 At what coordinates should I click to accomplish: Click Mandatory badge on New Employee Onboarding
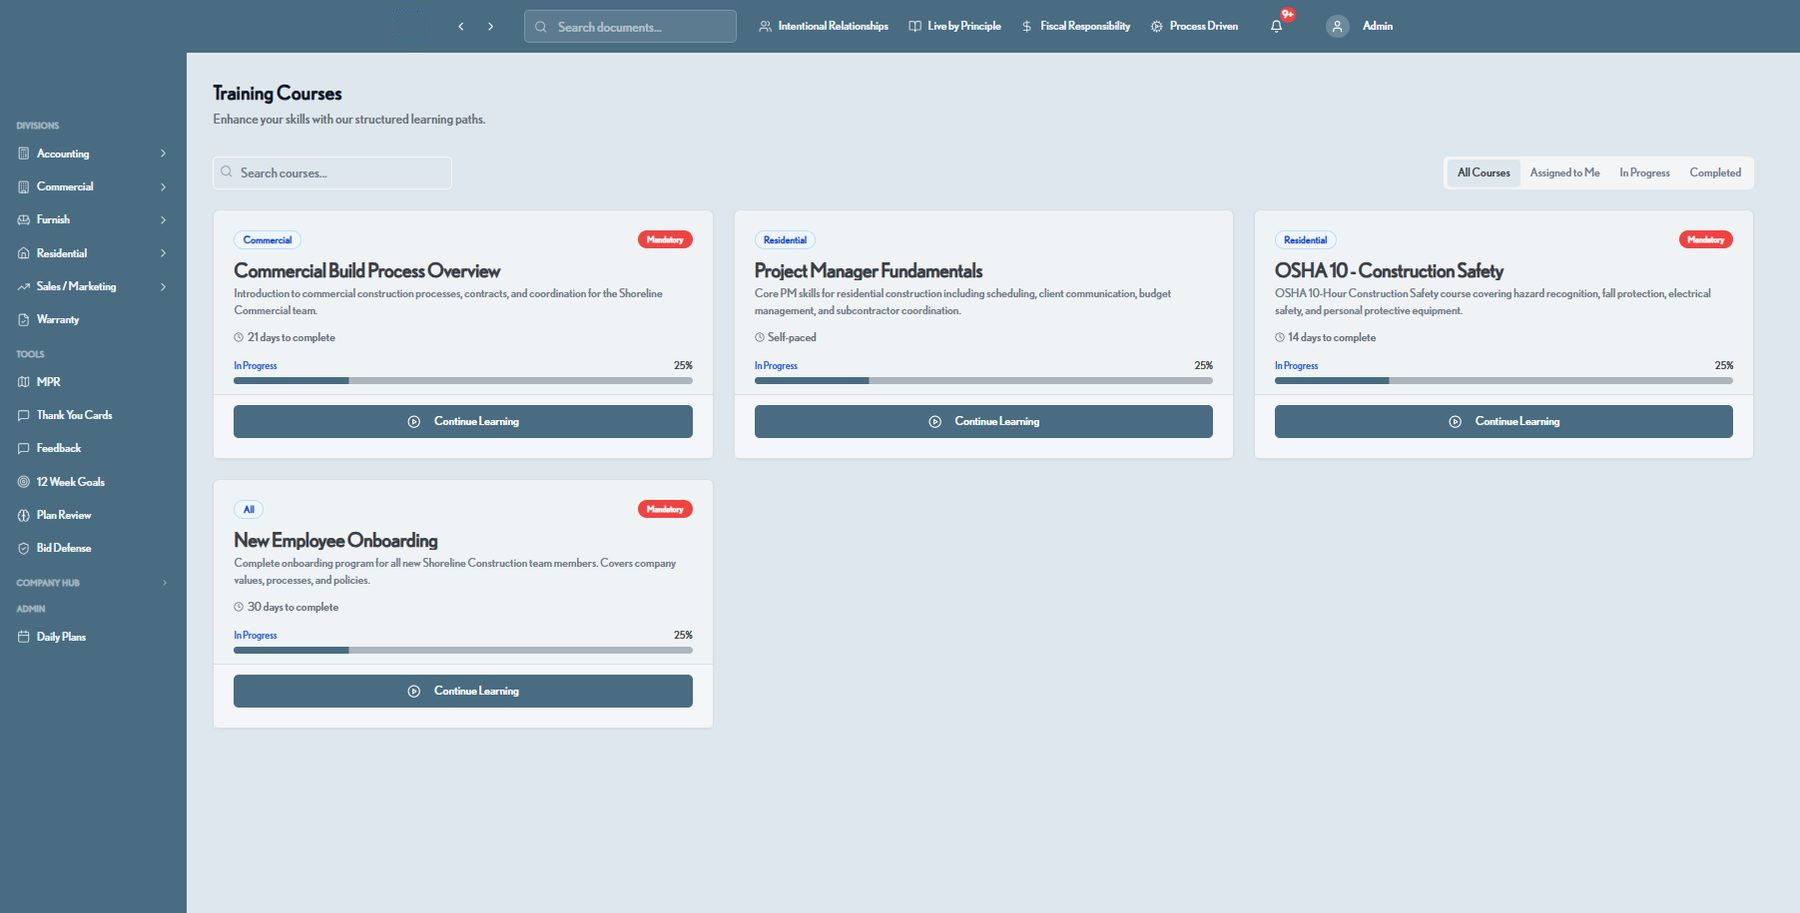click(665, 510)
